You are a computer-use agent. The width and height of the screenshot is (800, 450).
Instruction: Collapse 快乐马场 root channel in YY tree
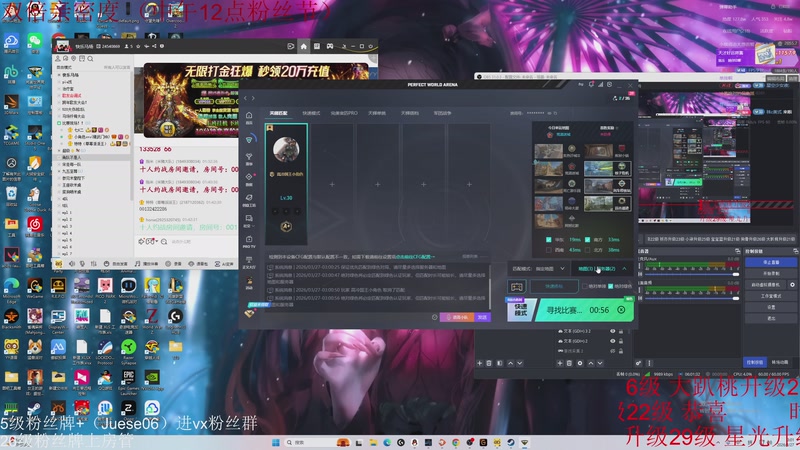tap(59, 75)
